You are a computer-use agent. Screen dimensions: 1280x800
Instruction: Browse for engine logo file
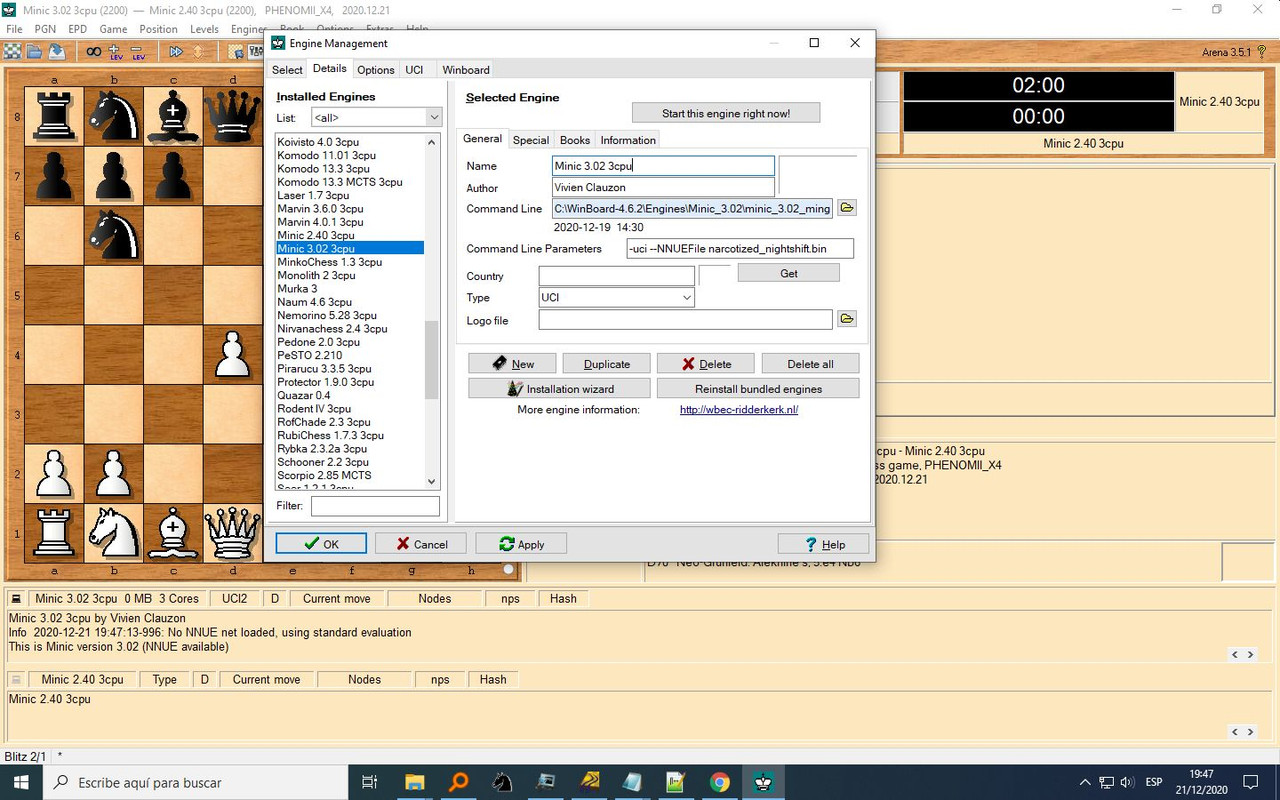point(847,319)
